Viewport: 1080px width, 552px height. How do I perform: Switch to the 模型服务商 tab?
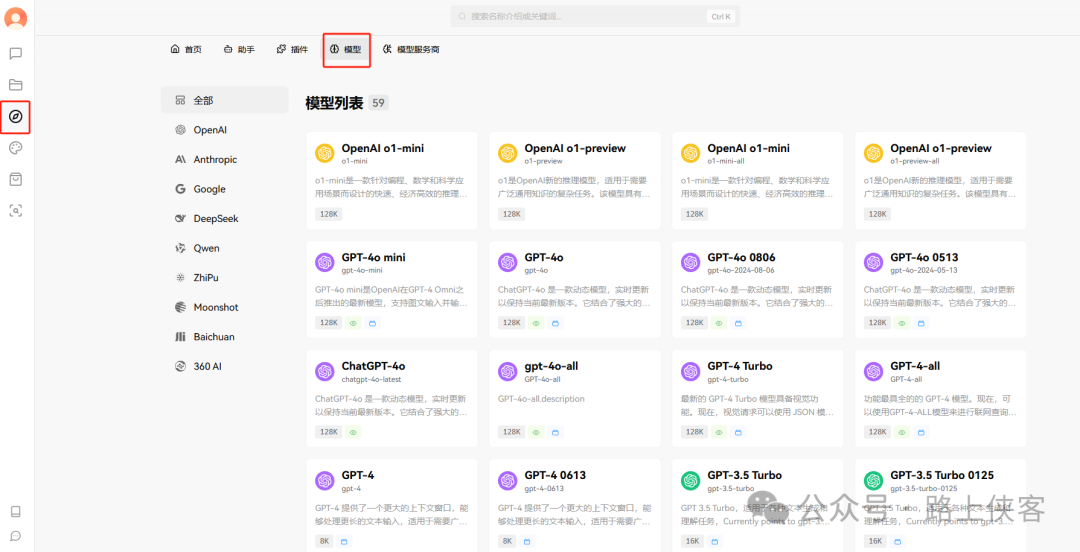pyautogui.click(x=411, y=50)
